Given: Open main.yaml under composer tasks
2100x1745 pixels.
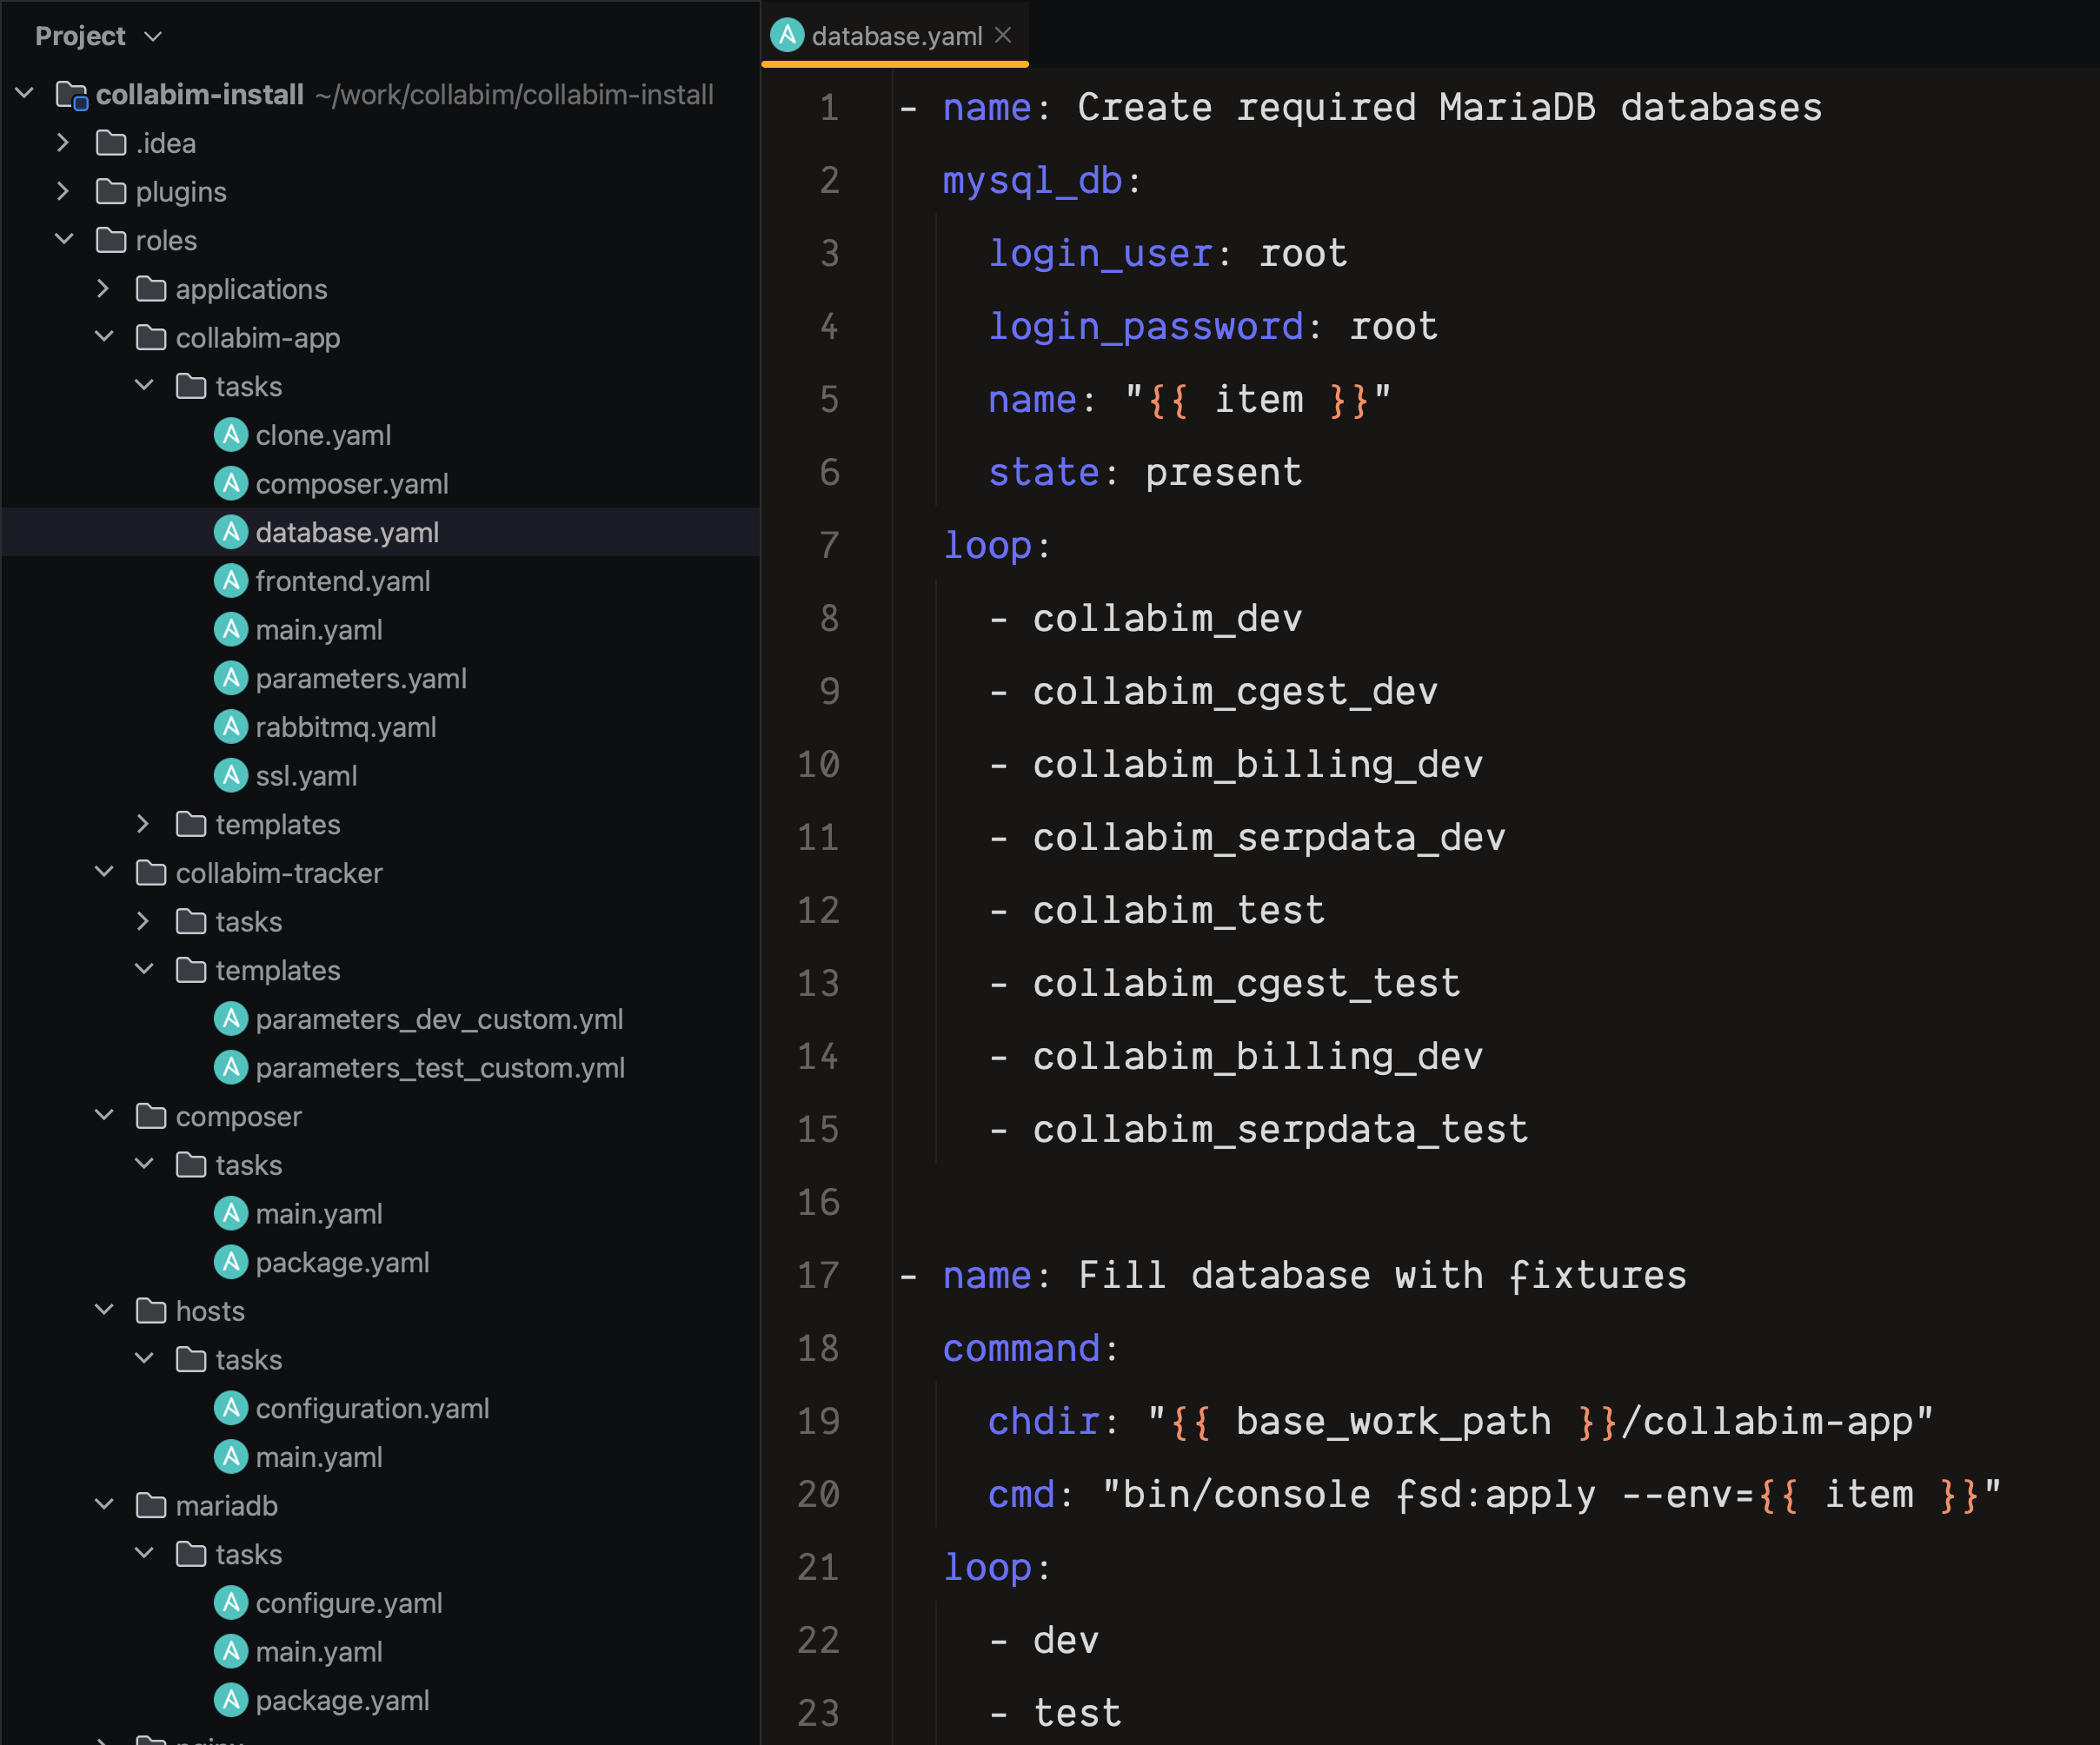Looking at the screenshot, I should click(319, 1214).
